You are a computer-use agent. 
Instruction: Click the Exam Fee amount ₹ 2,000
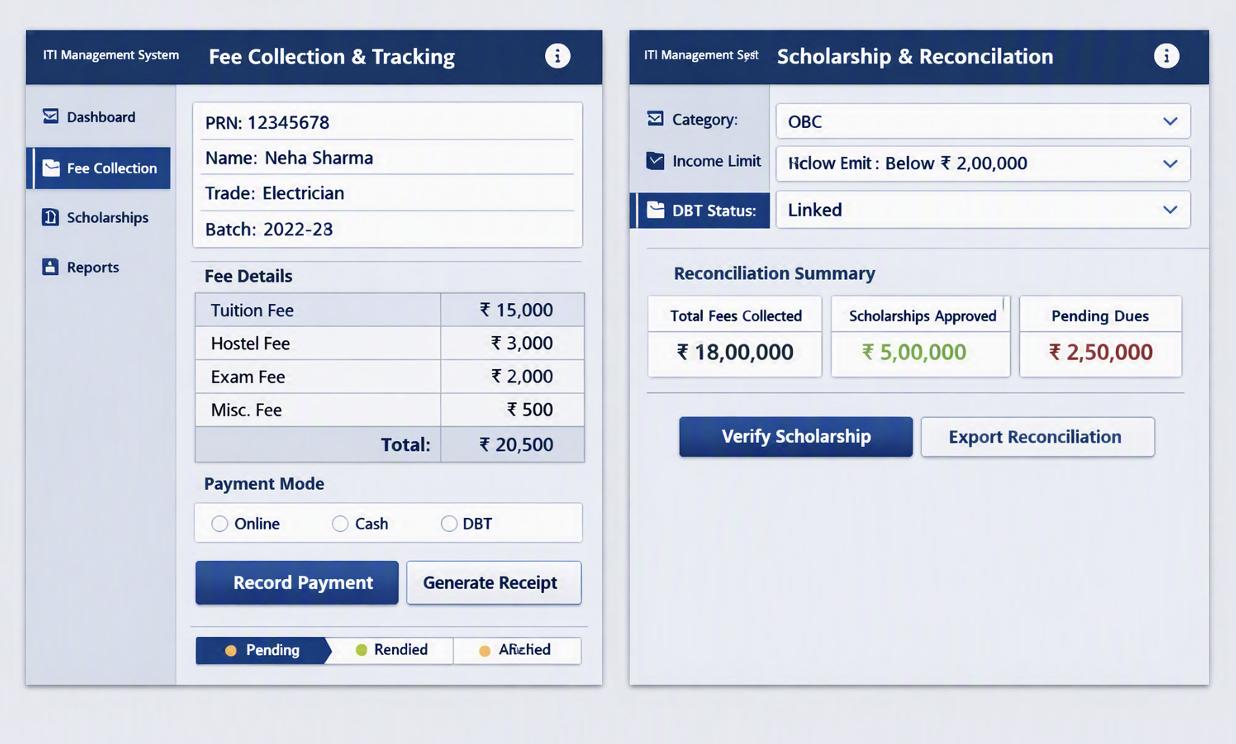(522, 376)
